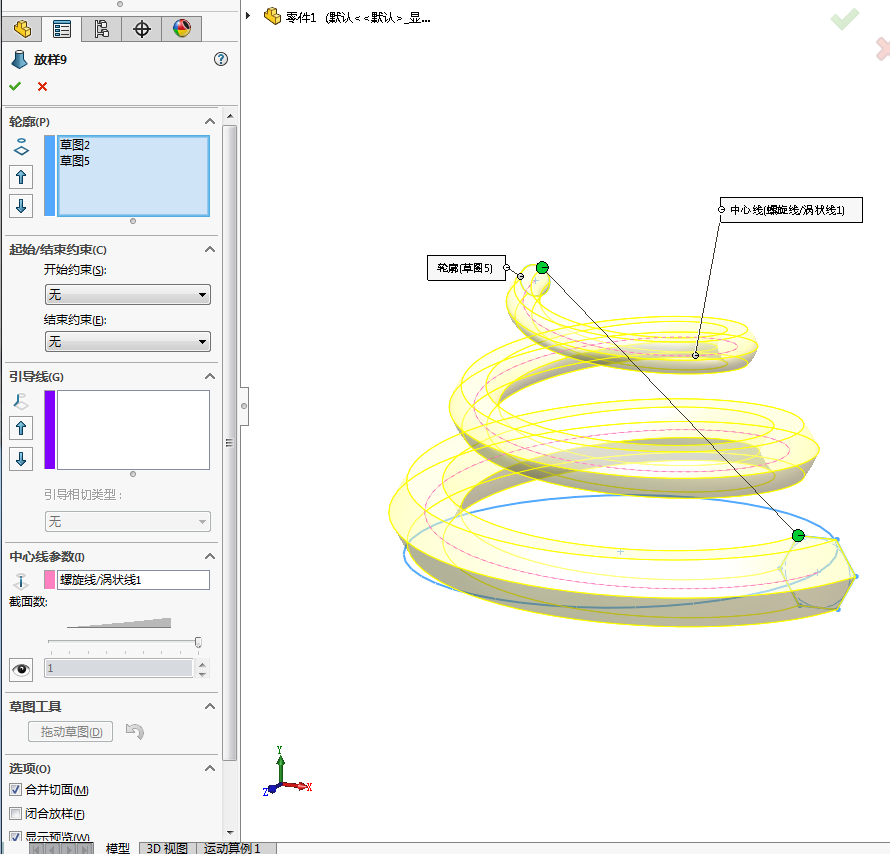The height and width of the screenshot is (854, 890).
Task: Open the 引导相切类型 dropdown
Action: click(x=128, y=521)
